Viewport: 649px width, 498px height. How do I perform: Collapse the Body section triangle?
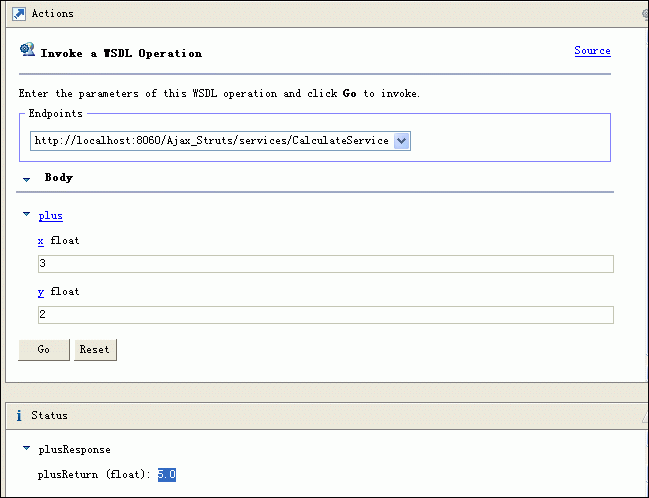tap(26, 180)
